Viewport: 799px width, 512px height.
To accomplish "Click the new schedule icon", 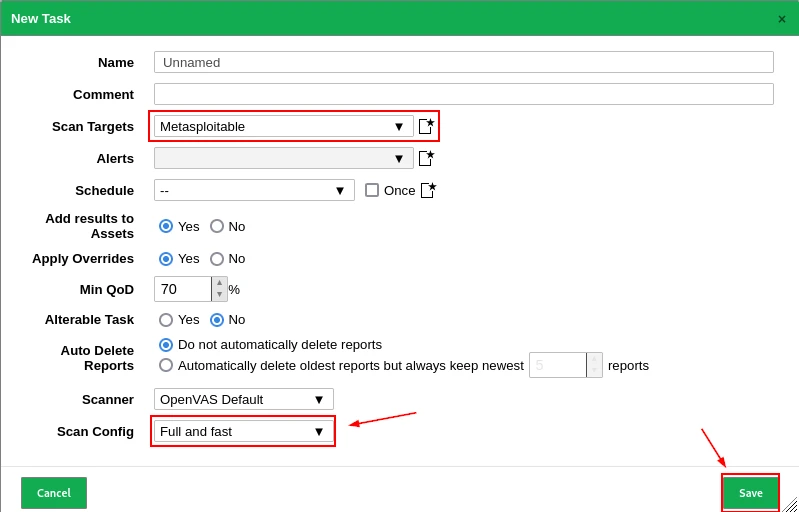I will 428,190.
